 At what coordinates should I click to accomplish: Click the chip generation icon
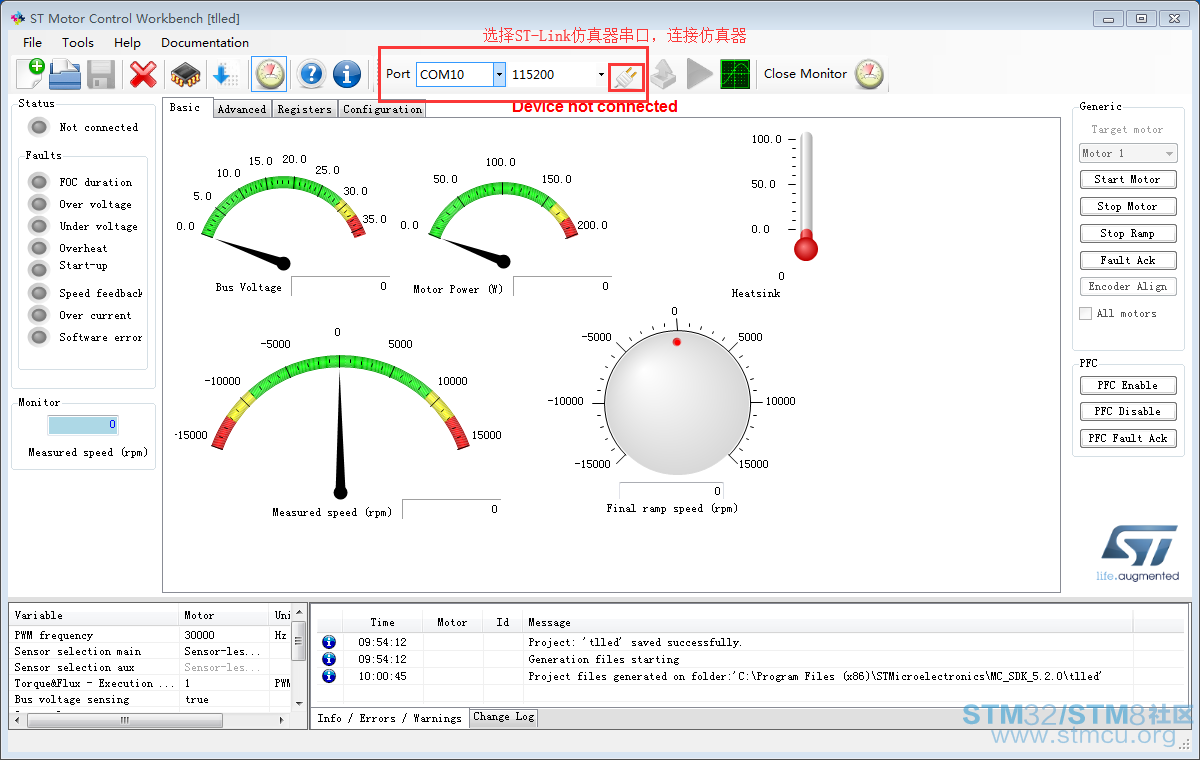[x=185, y=74]
